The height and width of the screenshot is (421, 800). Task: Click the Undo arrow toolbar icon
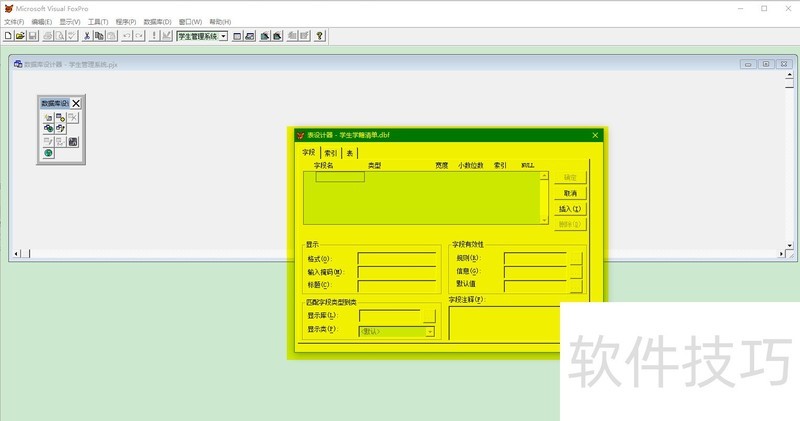coord(127,36)
